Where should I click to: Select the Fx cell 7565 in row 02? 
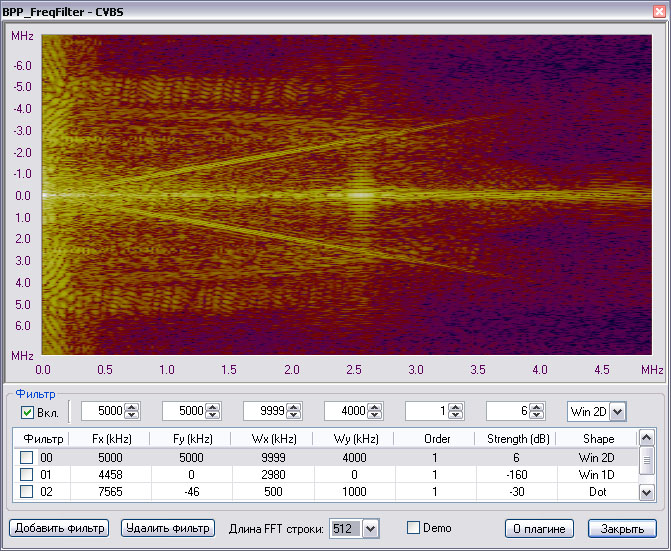(110, 492)
